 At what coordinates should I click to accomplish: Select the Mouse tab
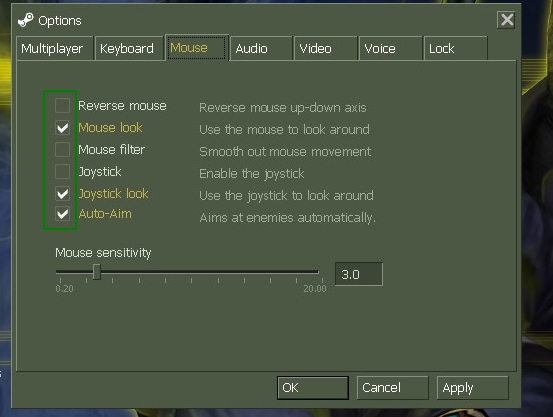[x=197, y=48]
